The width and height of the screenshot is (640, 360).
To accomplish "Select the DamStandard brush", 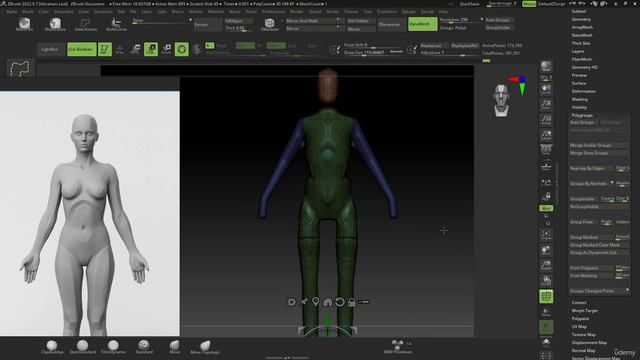I will (82, 347).
